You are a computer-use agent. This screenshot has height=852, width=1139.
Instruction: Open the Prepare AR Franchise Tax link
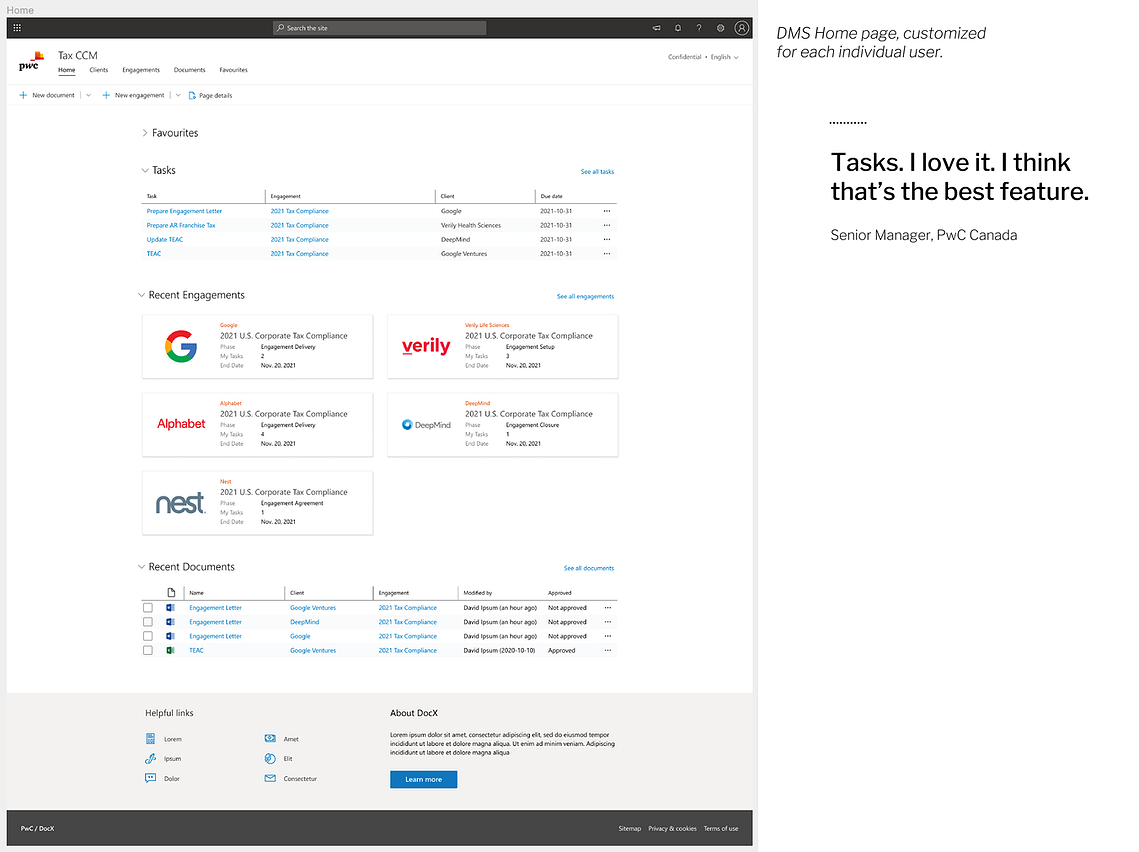181,225
